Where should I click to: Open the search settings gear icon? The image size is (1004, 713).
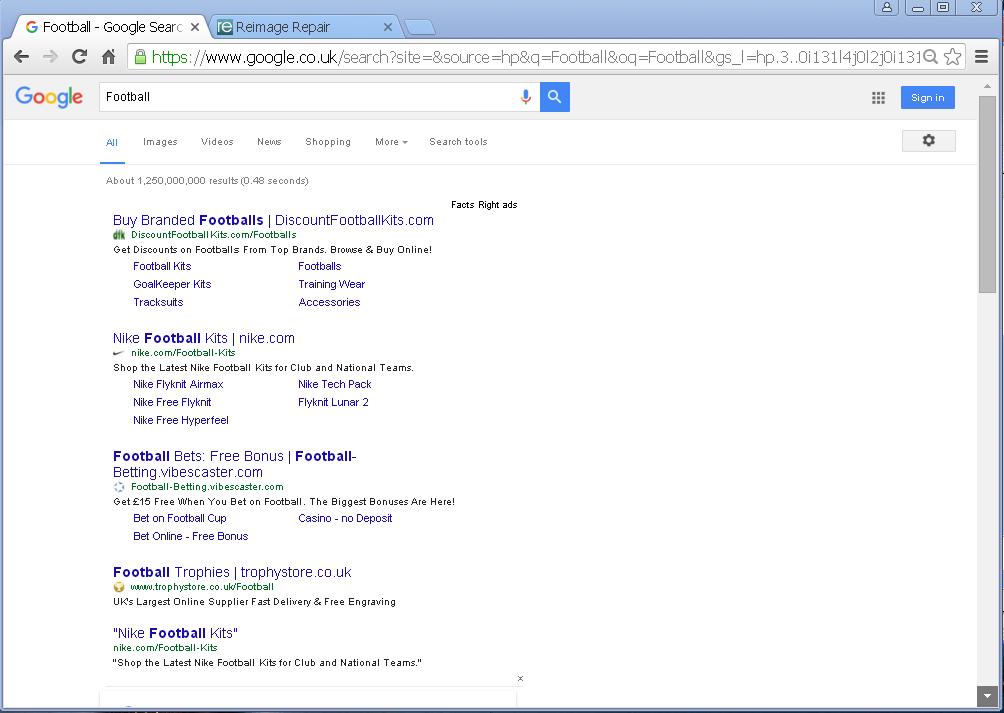point(928,141)
